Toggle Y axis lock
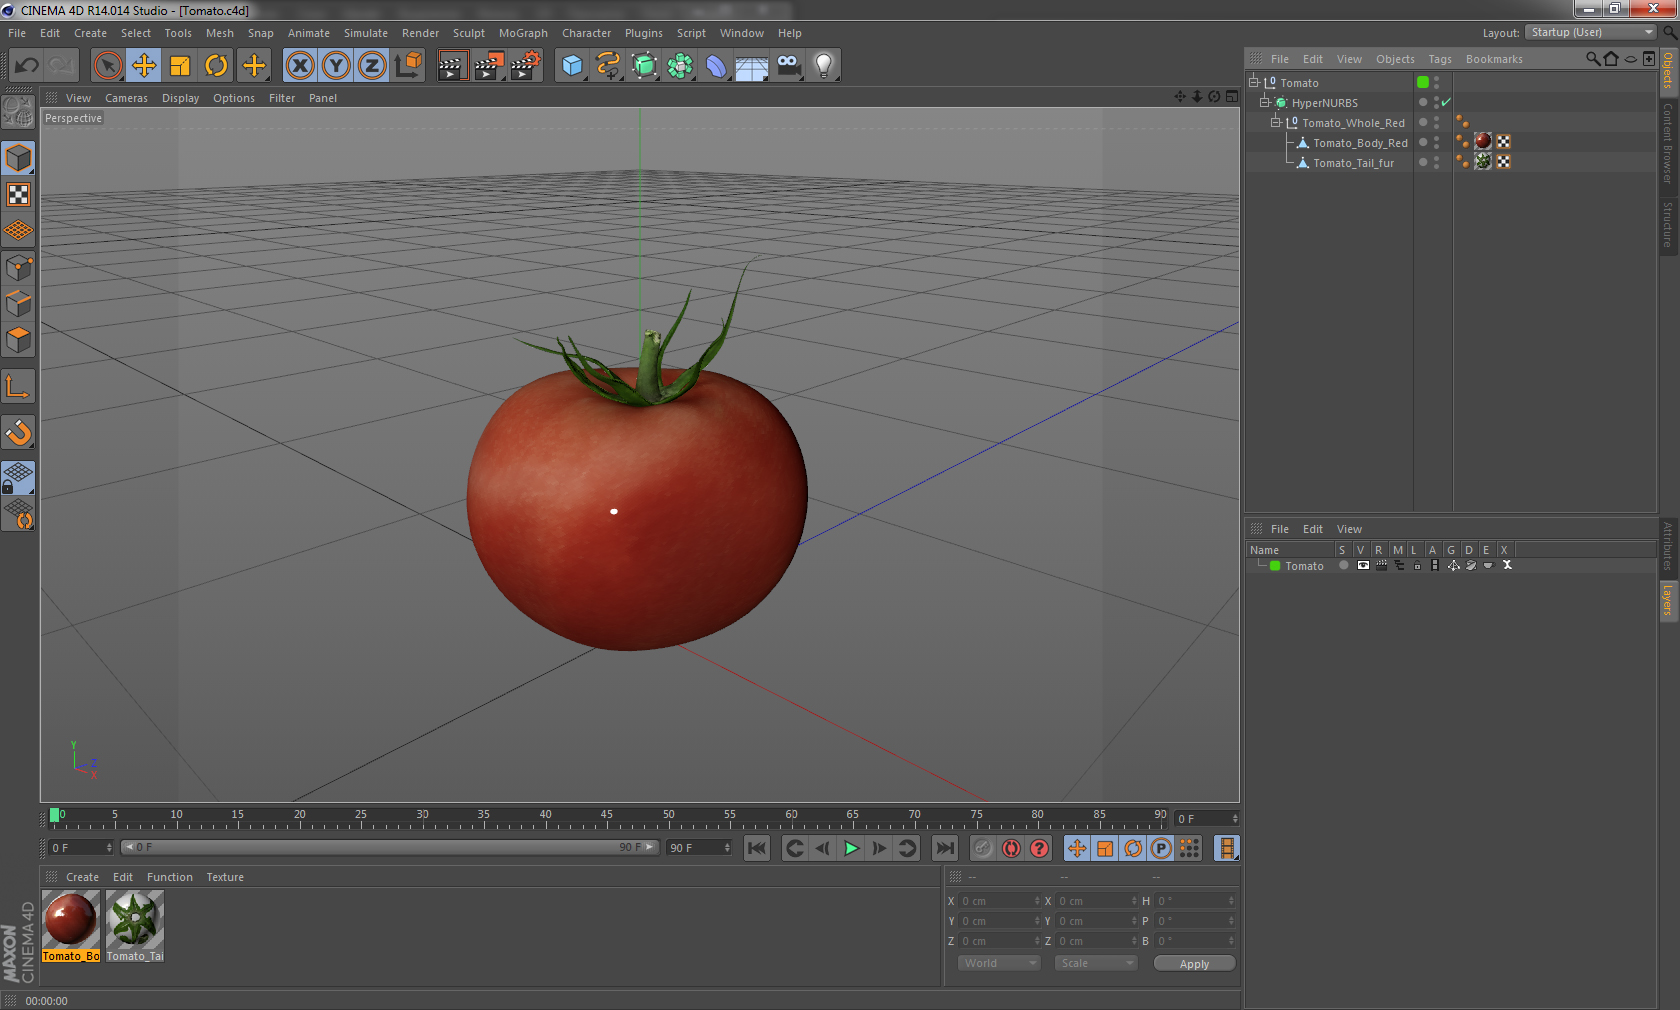 pyautogui.click(x=336, y=66)
